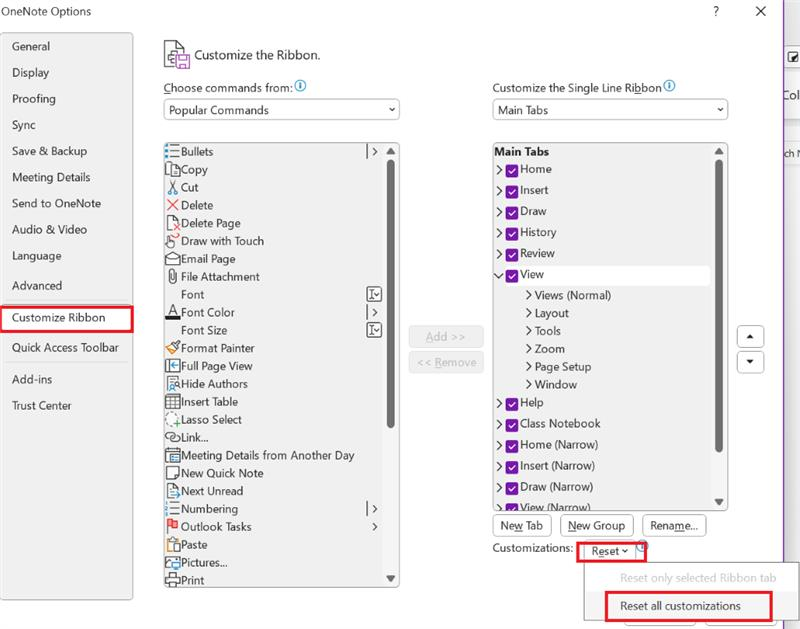Open the Popular Commands dropdown
The height and width of the screenshot is (629, 800).
281,110
